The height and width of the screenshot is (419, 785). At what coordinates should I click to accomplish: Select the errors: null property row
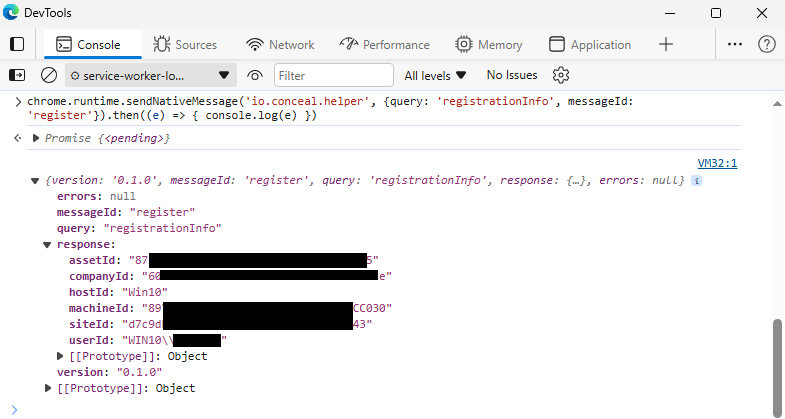pyautogui.click(x=96, y=196)
